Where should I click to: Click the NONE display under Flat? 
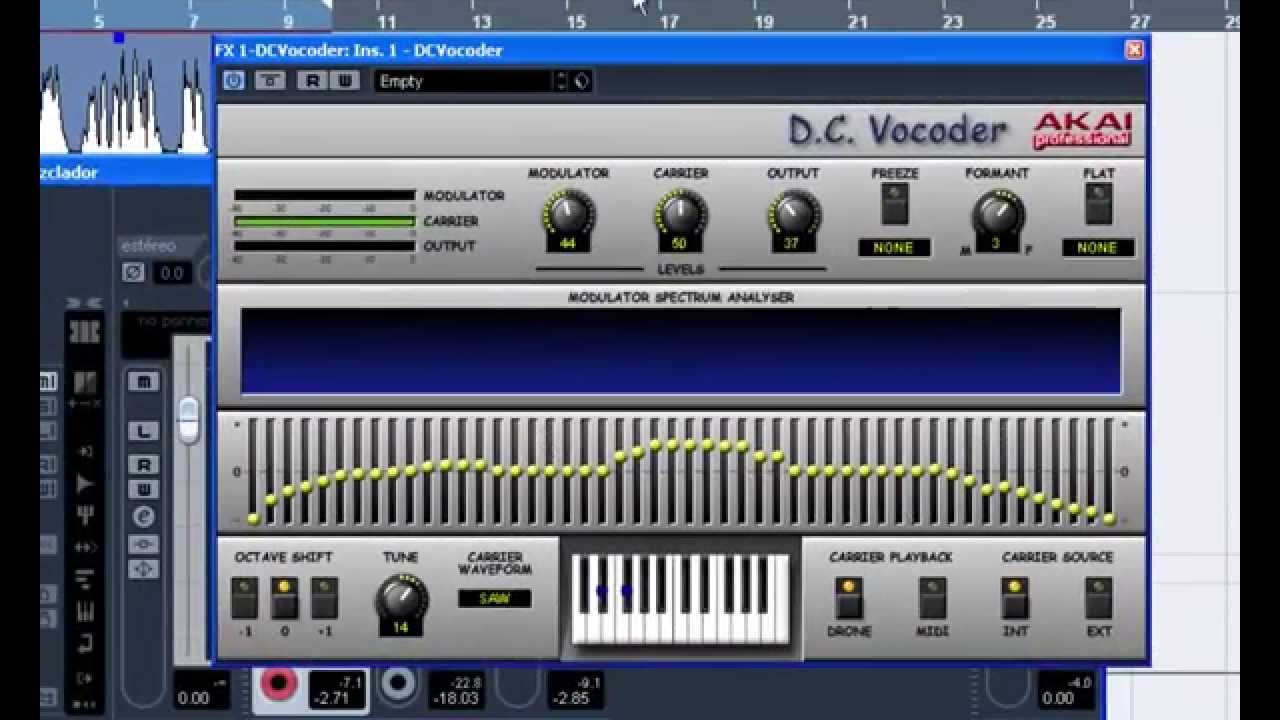(x=1098, y=247)
